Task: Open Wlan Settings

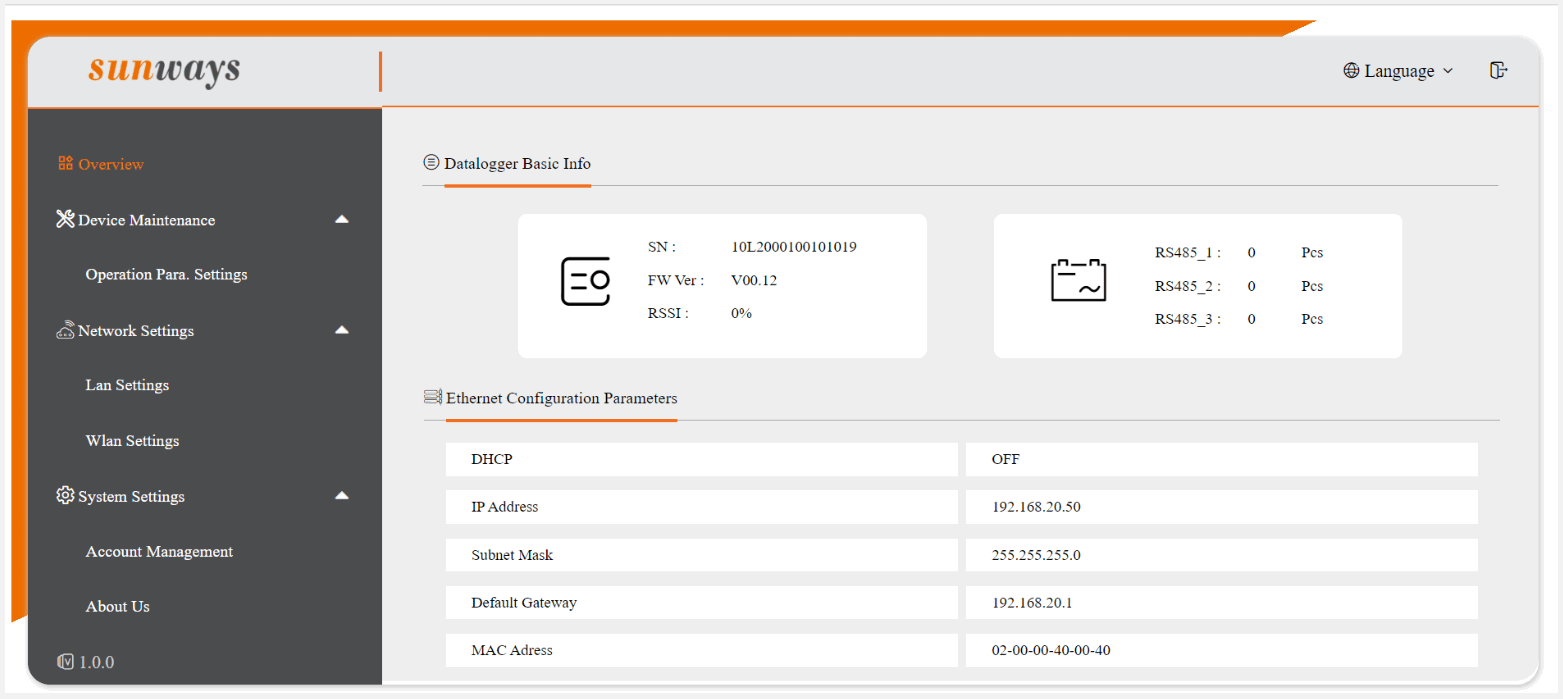Action: tap(132, 441)
